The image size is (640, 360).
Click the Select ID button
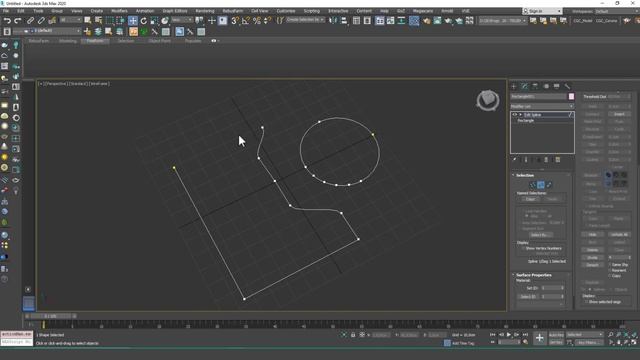528,297
